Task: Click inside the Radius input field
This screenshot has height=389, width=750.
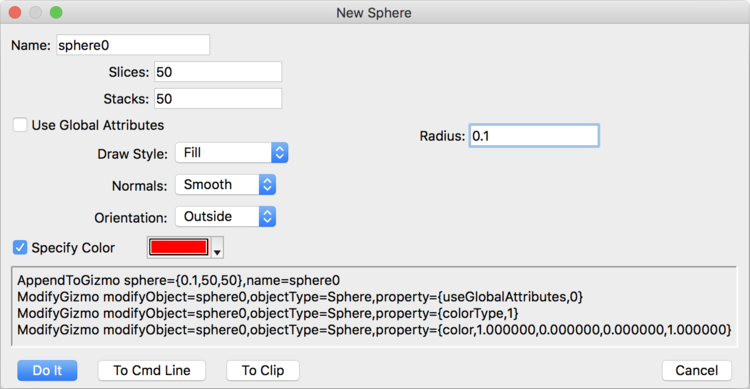Action: pyautogui.click(x=534, y=136)
